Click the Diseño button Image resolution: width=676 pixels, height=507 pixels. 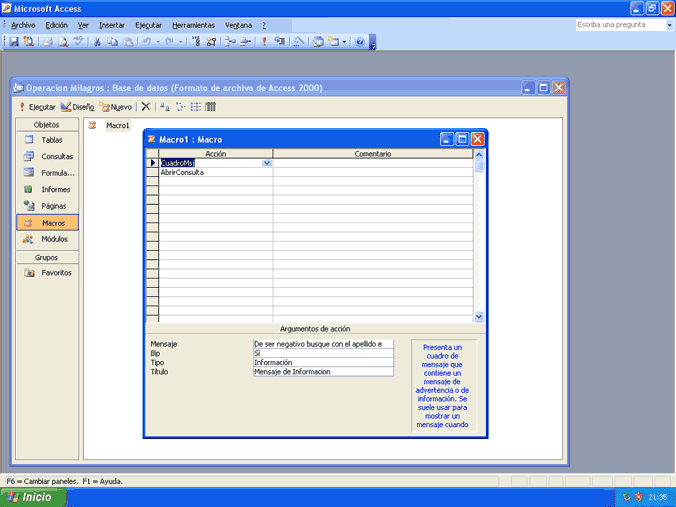pyautogui.click(x=78, y=107)
